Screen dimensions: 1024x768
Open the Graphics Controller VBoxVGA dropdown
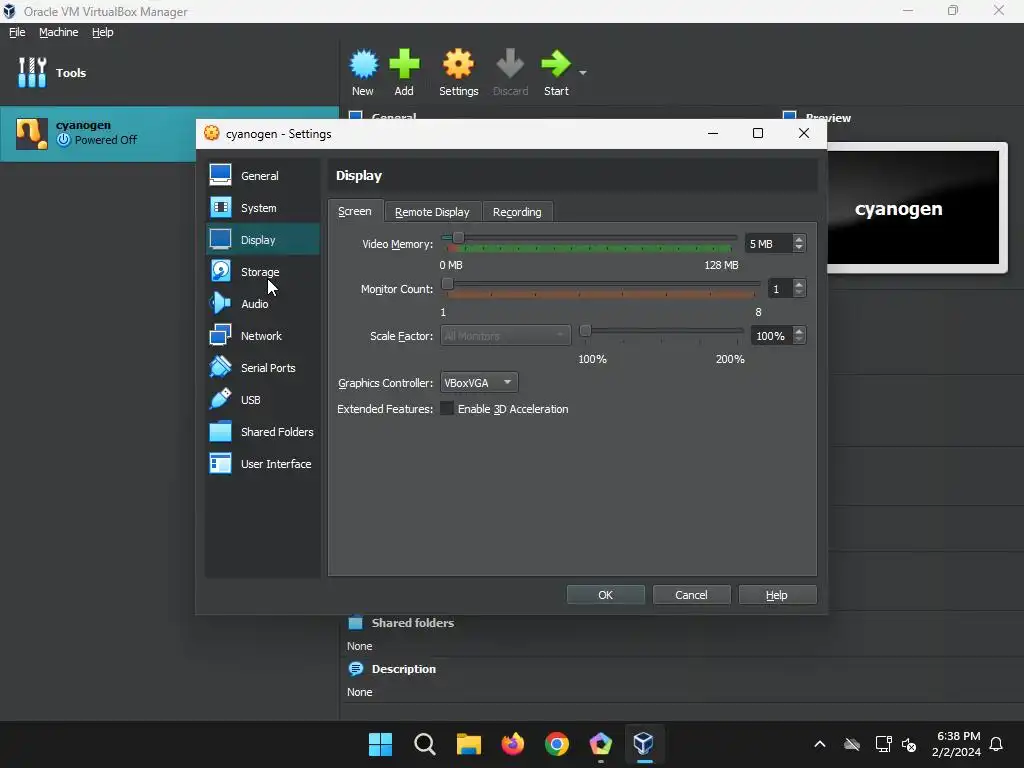[479, 383]
